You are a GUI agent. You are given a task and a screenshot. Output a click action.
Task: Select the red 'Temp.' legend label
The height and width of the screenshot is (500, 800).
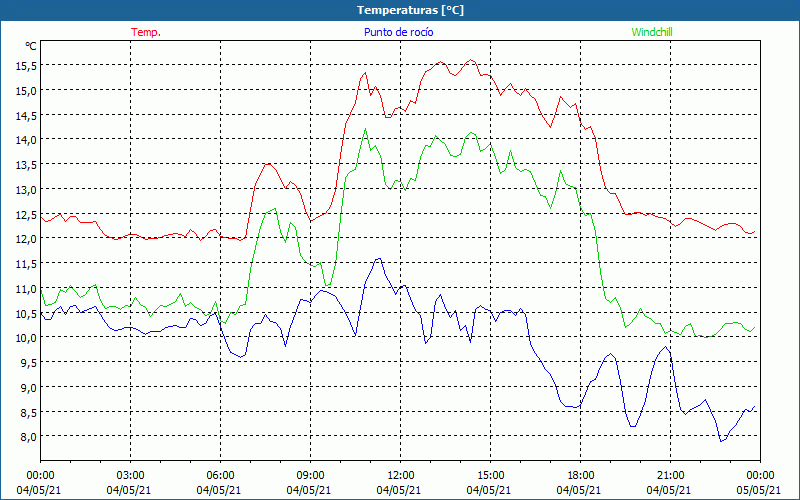(x=146, y=32)
